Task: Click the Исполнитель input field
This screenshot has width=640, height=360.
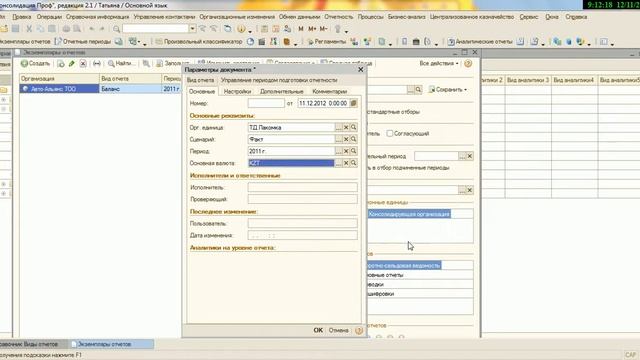Action: pyautogui.click(x=302, y=187)
